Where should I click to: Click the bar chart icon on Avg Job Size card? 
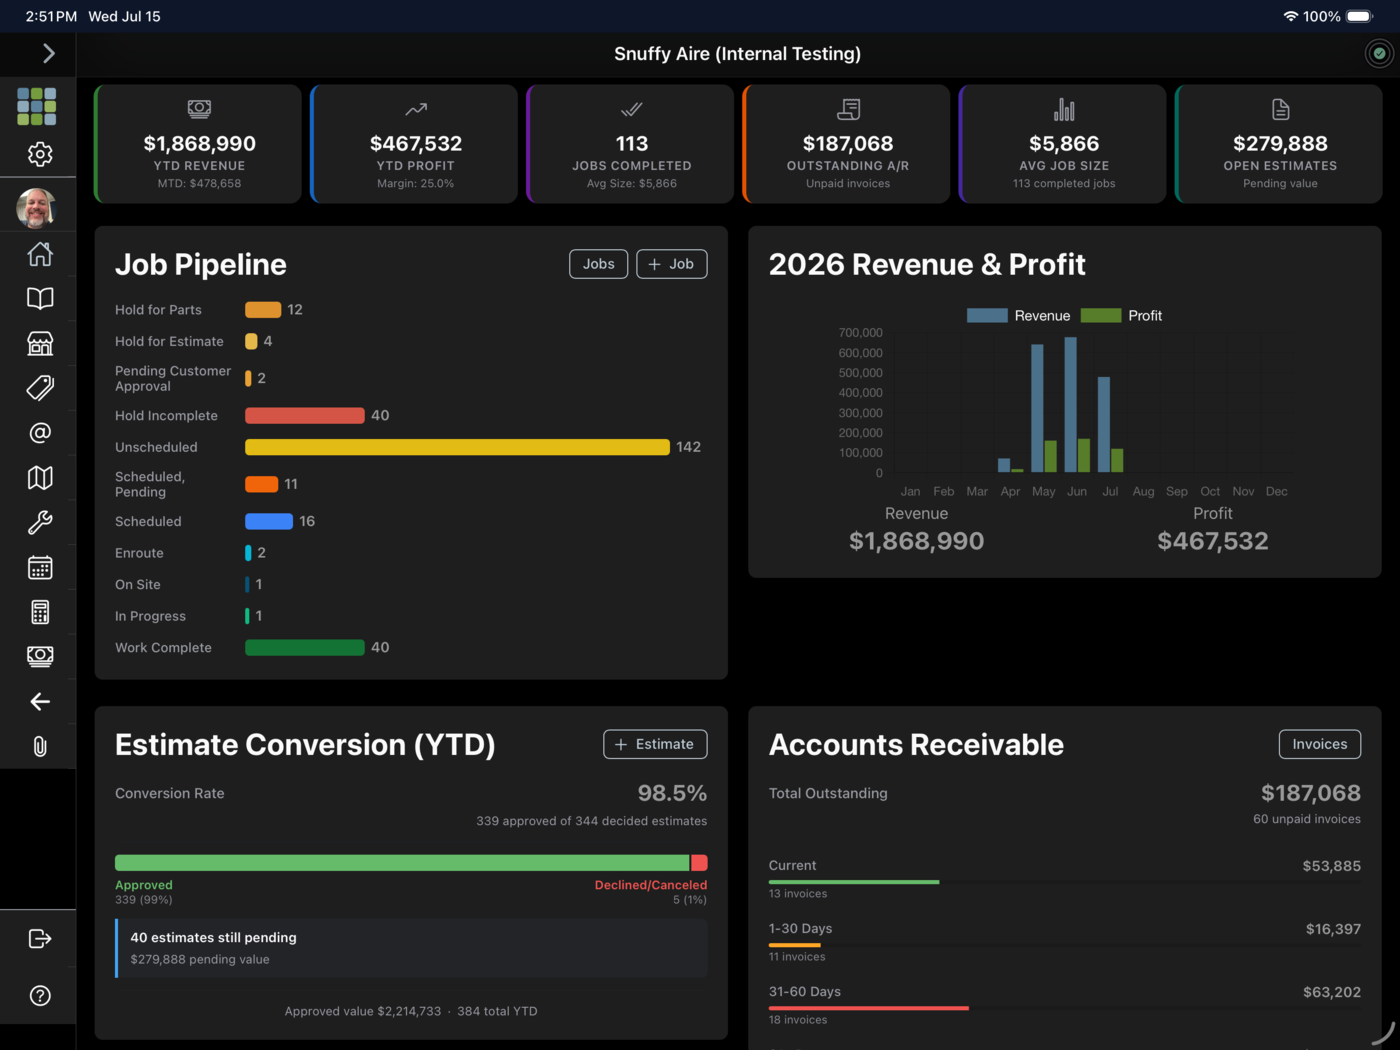click(1064, 109)
